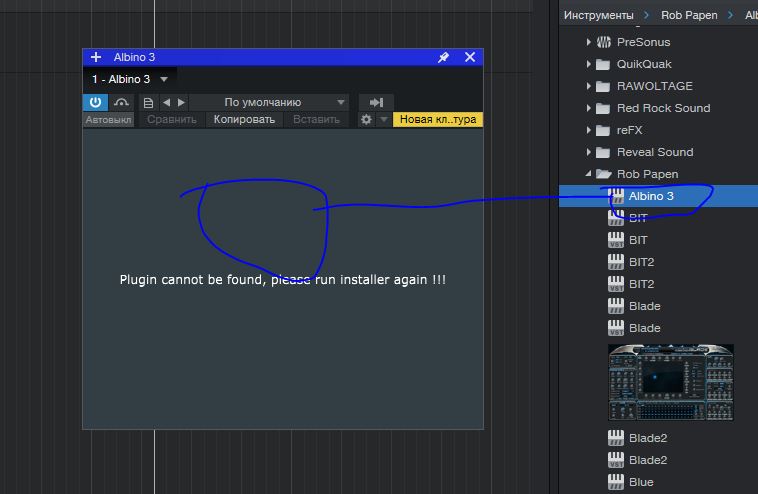The width and height of the screenshot is (758, 494).
Task: Select the Blue instrument in browser
Action: pyautogui.click(x=641, y=482)
